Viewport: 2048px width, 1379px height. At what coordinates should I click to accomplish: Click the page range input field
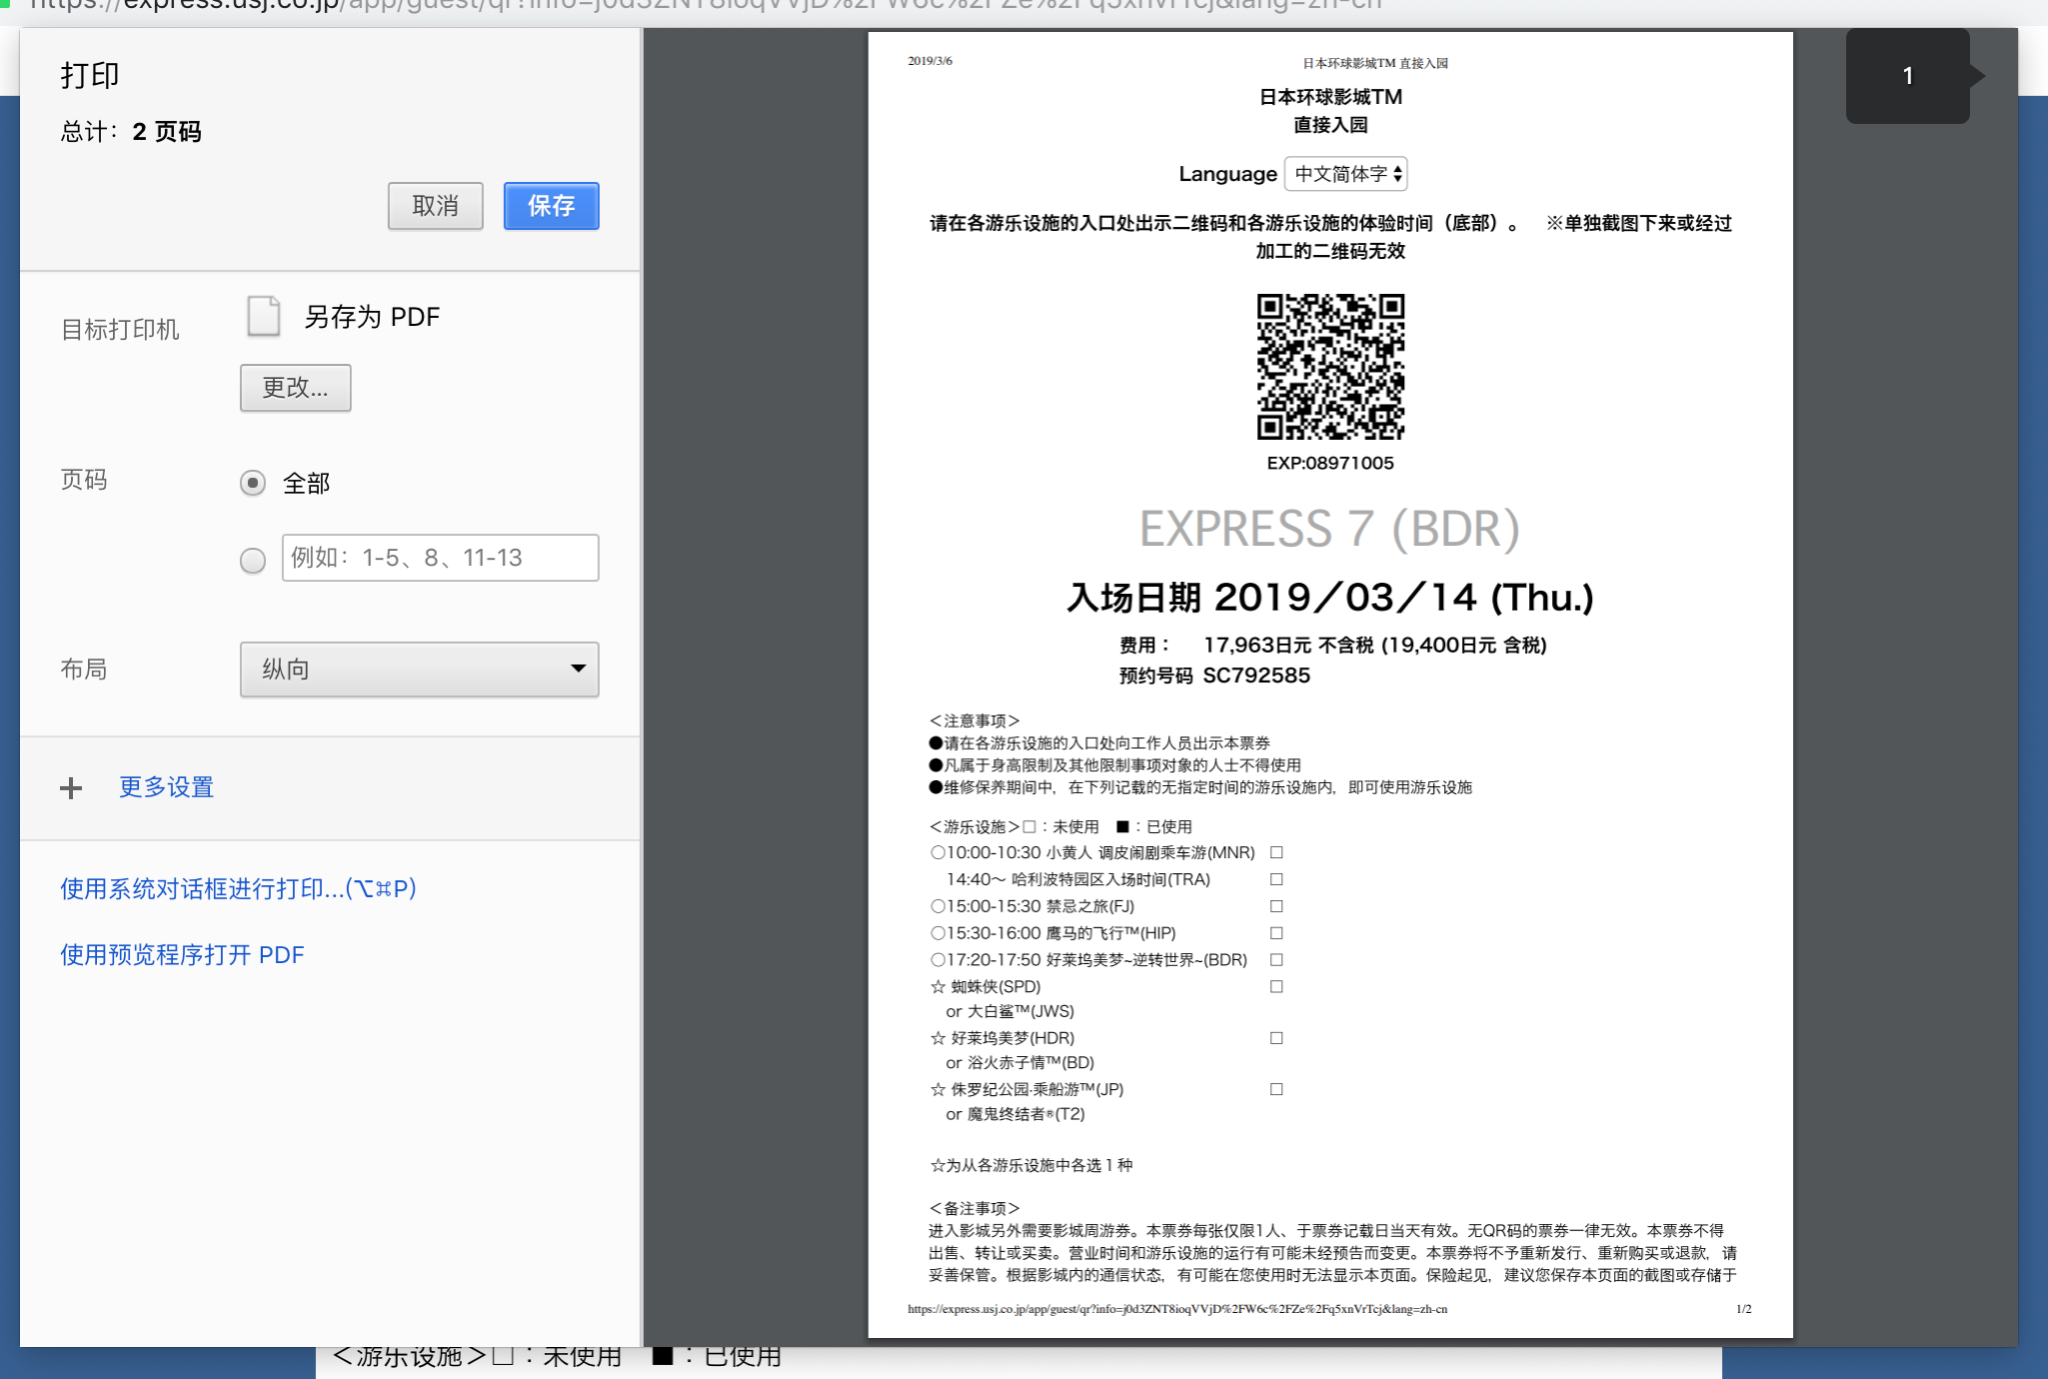pyautogui.click(x=440, y=558)
